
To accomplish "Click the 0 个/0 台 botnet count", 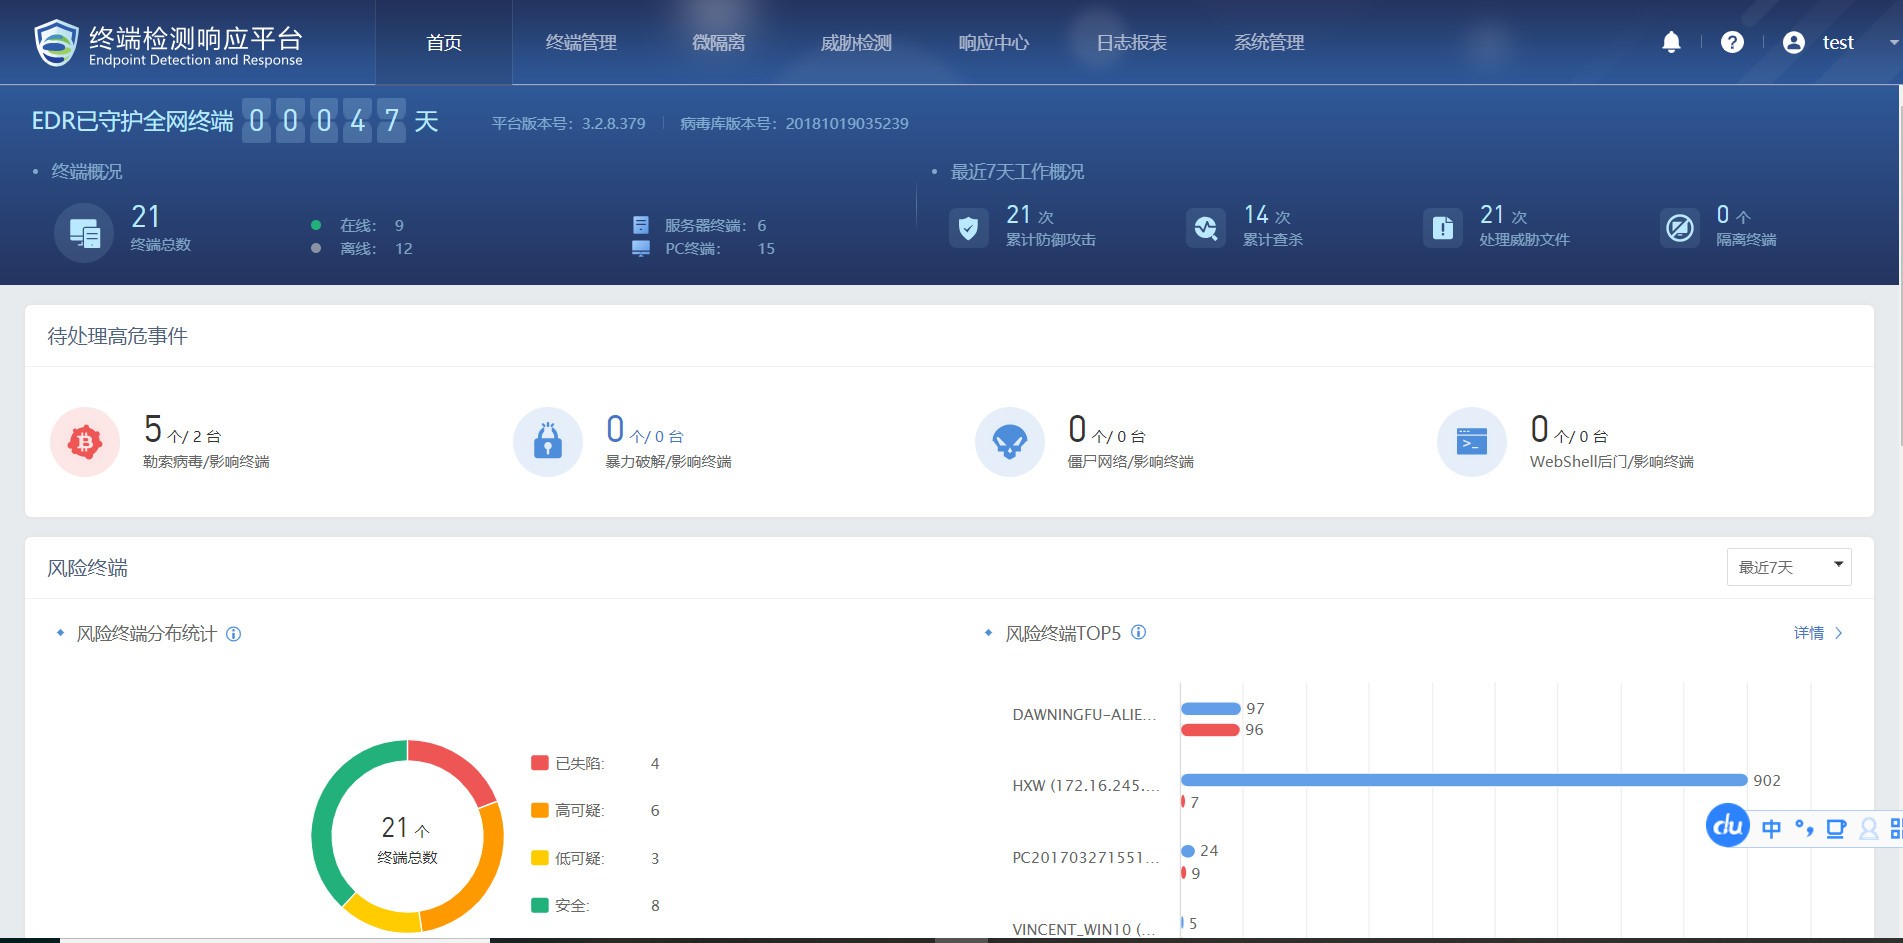I will pos(1107,430).
